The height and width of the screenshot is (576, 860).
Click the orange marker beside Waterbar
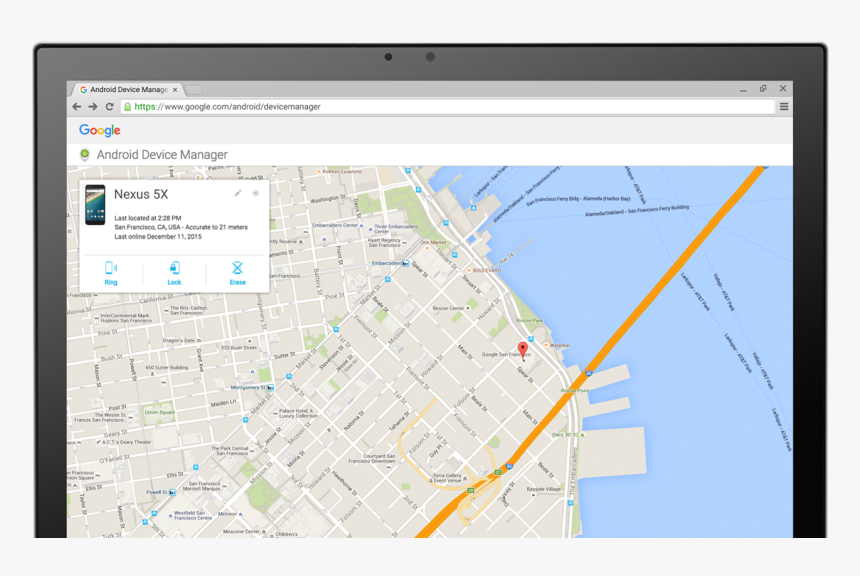(546, 345)
